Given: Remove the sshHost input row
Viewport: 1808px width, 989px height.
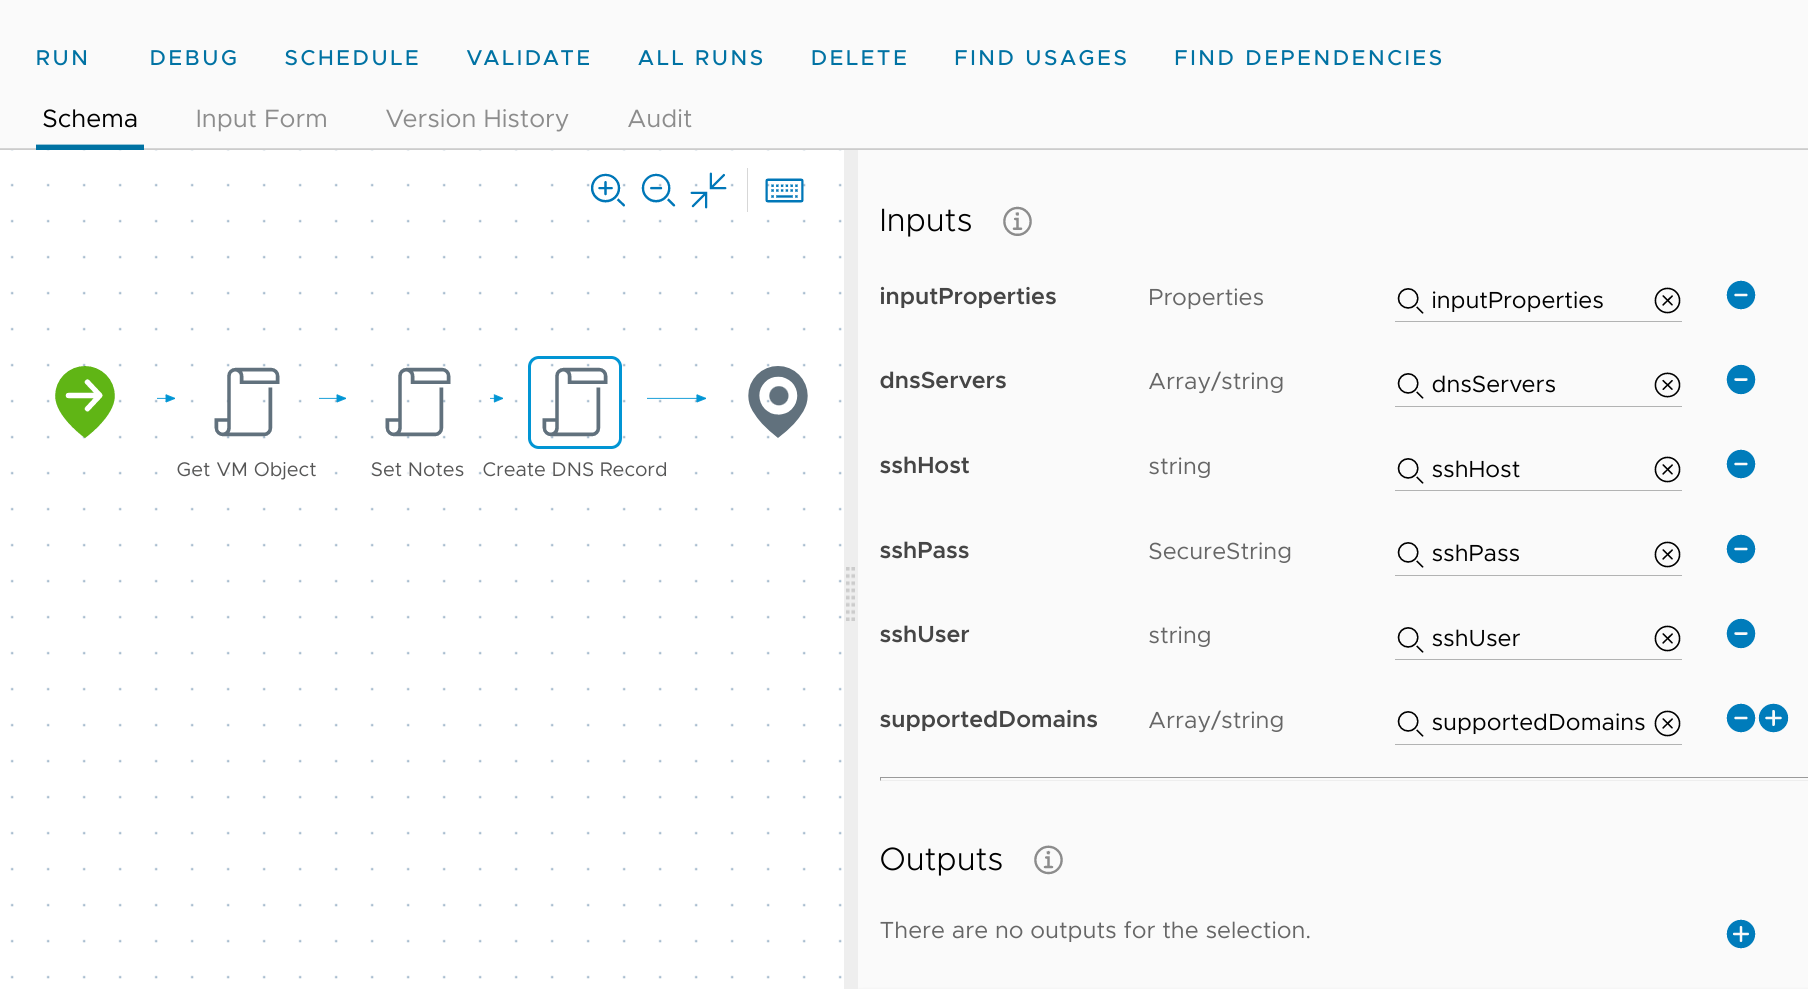Looking at the screenshot, I should [1741, 464].
